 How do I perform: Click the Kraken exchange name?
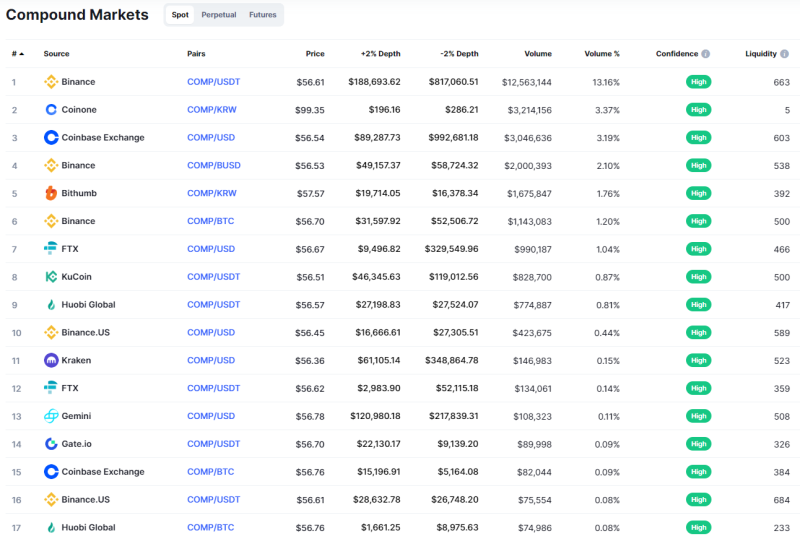click(x=77, y=360)
